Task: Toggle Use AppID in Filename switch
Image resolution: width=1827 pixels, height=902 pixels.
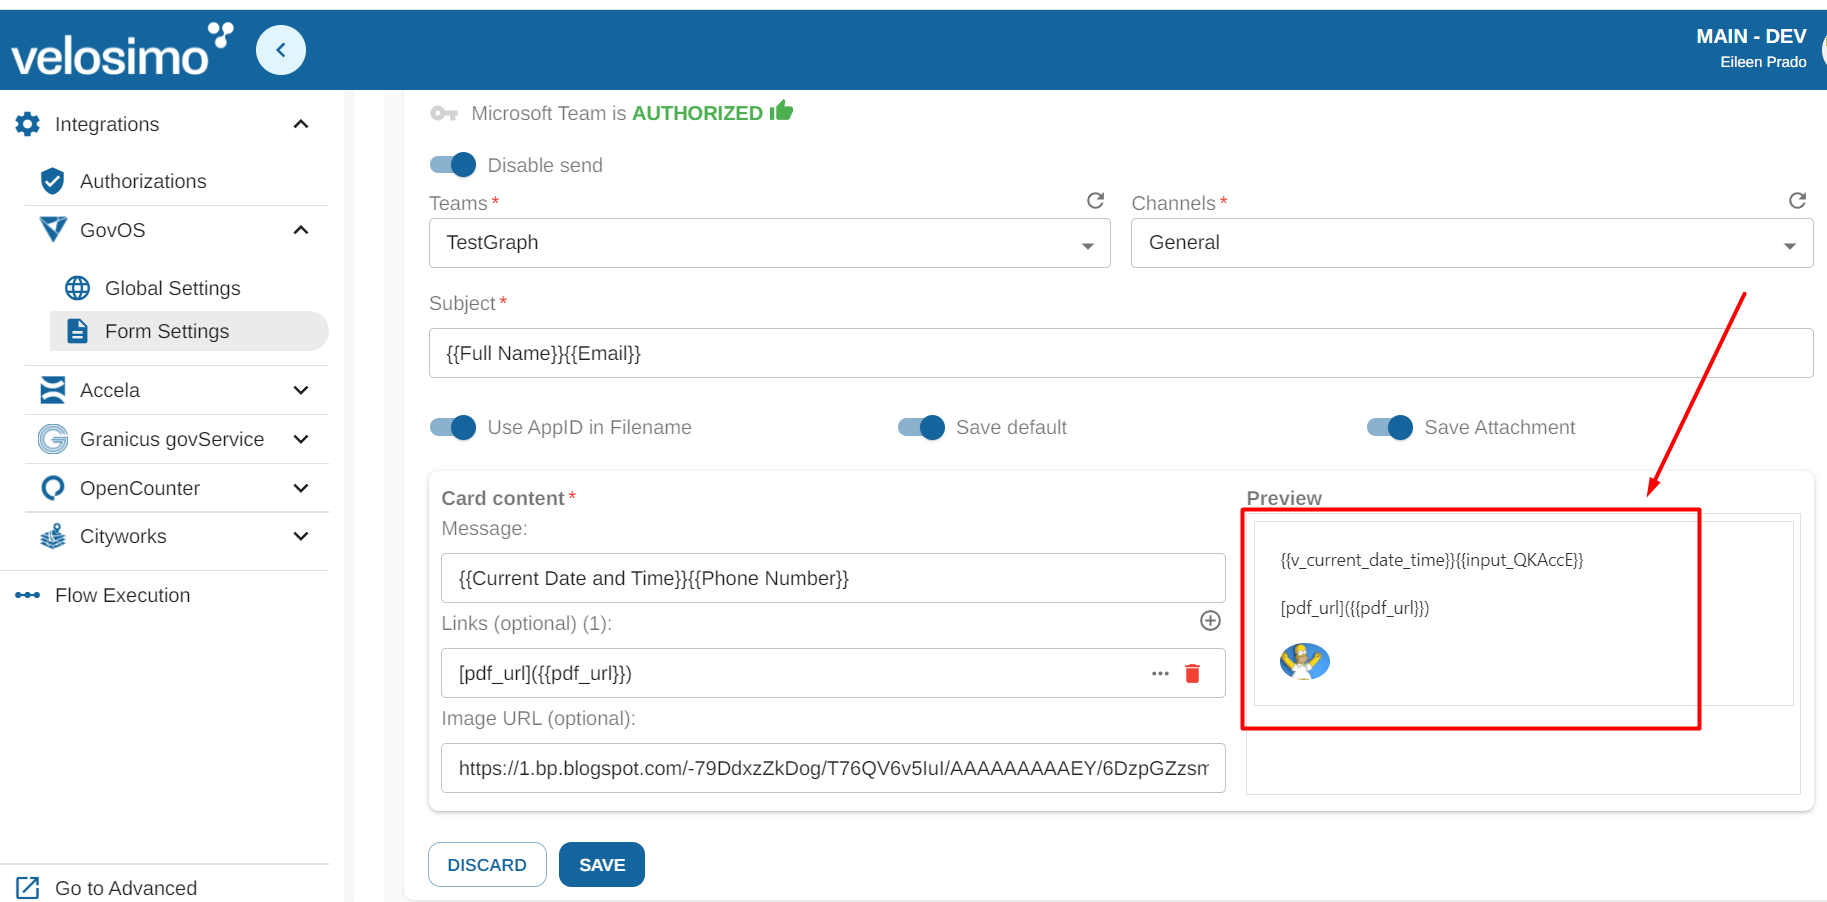Action: click(453, 428)
